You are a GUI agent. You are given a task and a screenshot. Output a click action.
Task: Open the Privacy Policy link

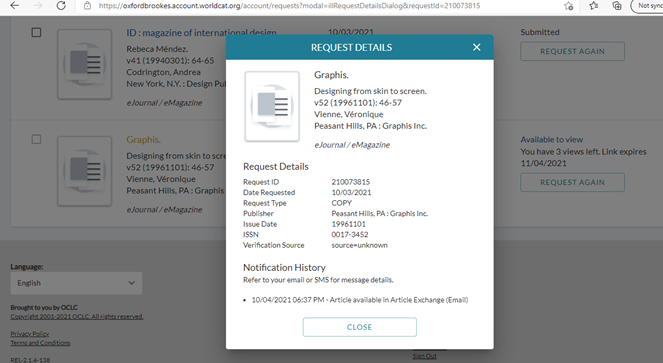30,334
